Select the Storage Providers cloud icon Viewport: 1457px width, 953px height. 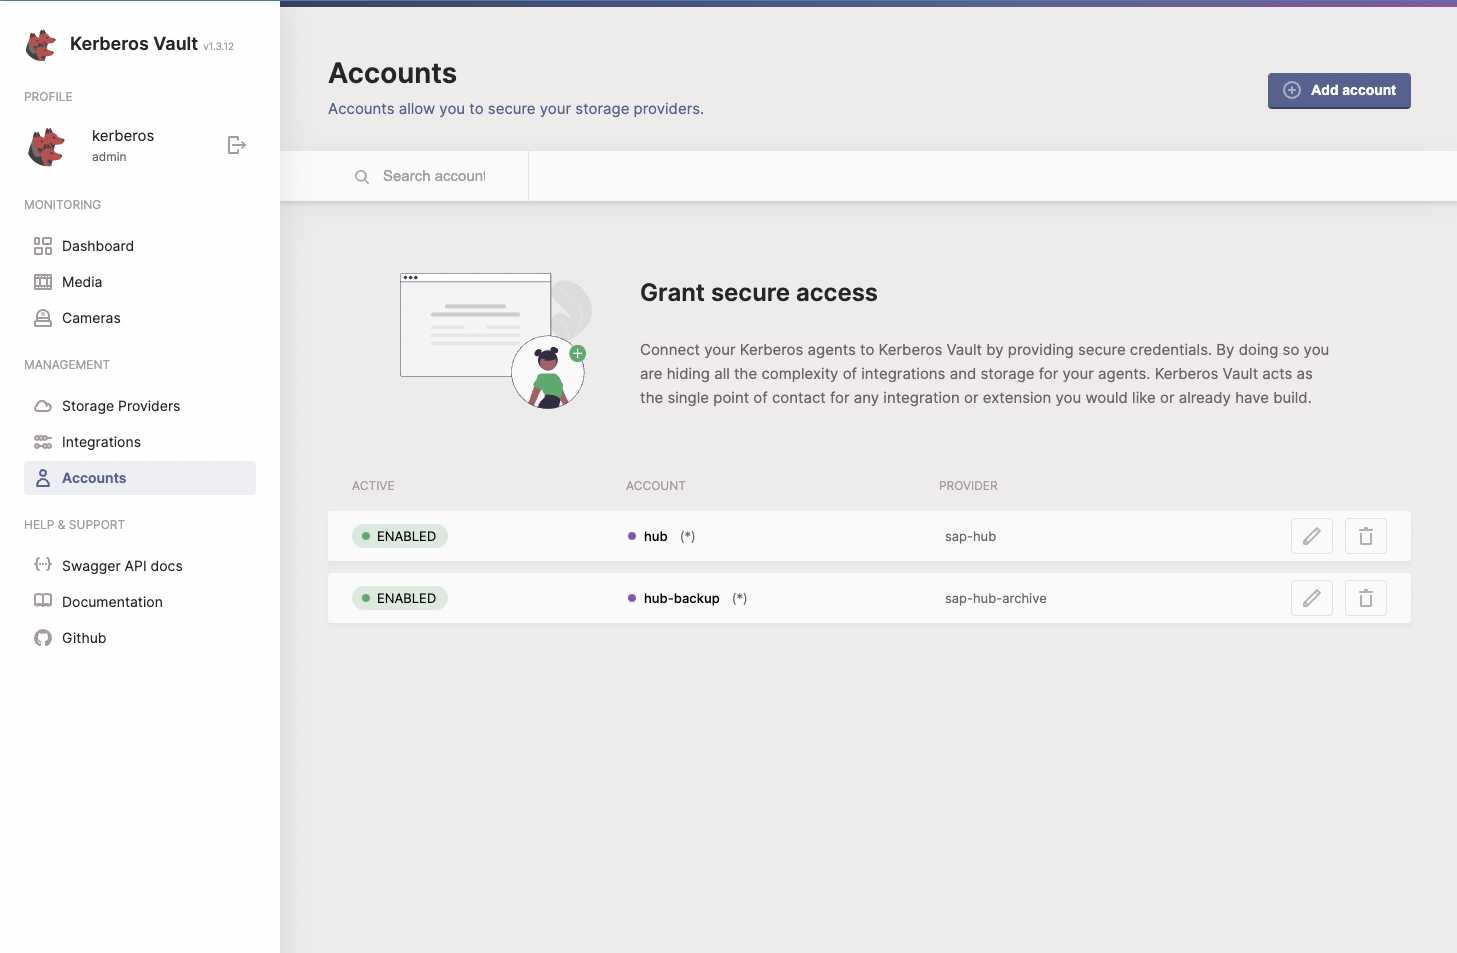tap(42, 405)
